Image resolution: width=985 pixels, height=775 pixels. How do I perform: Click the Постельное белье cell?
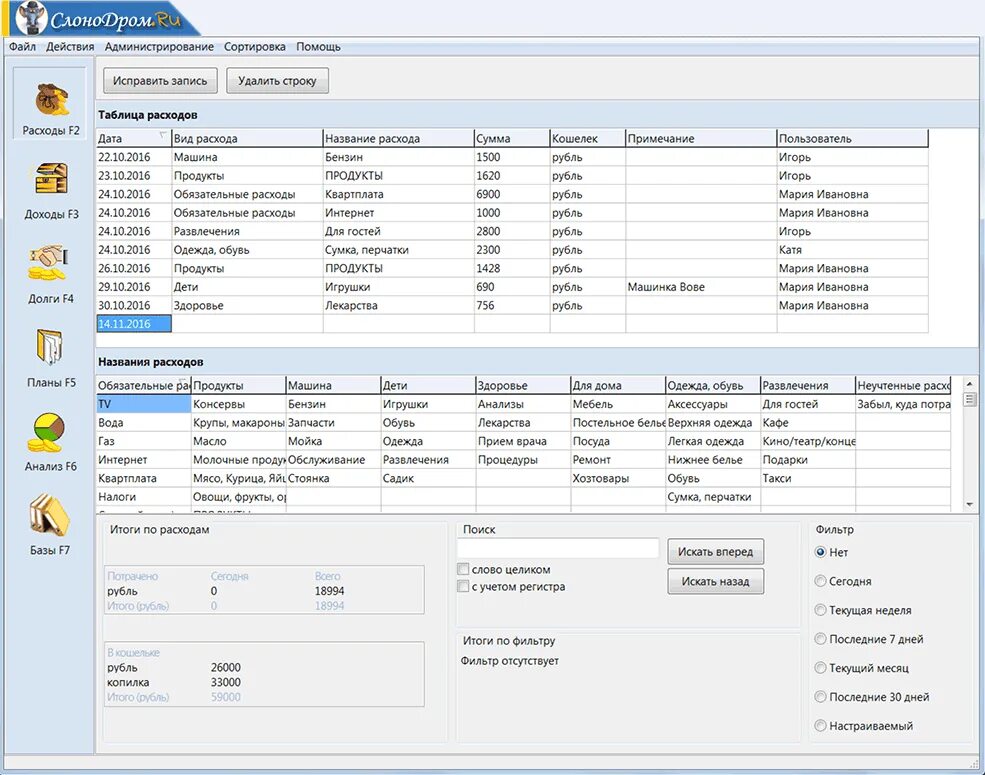(618, 423)
